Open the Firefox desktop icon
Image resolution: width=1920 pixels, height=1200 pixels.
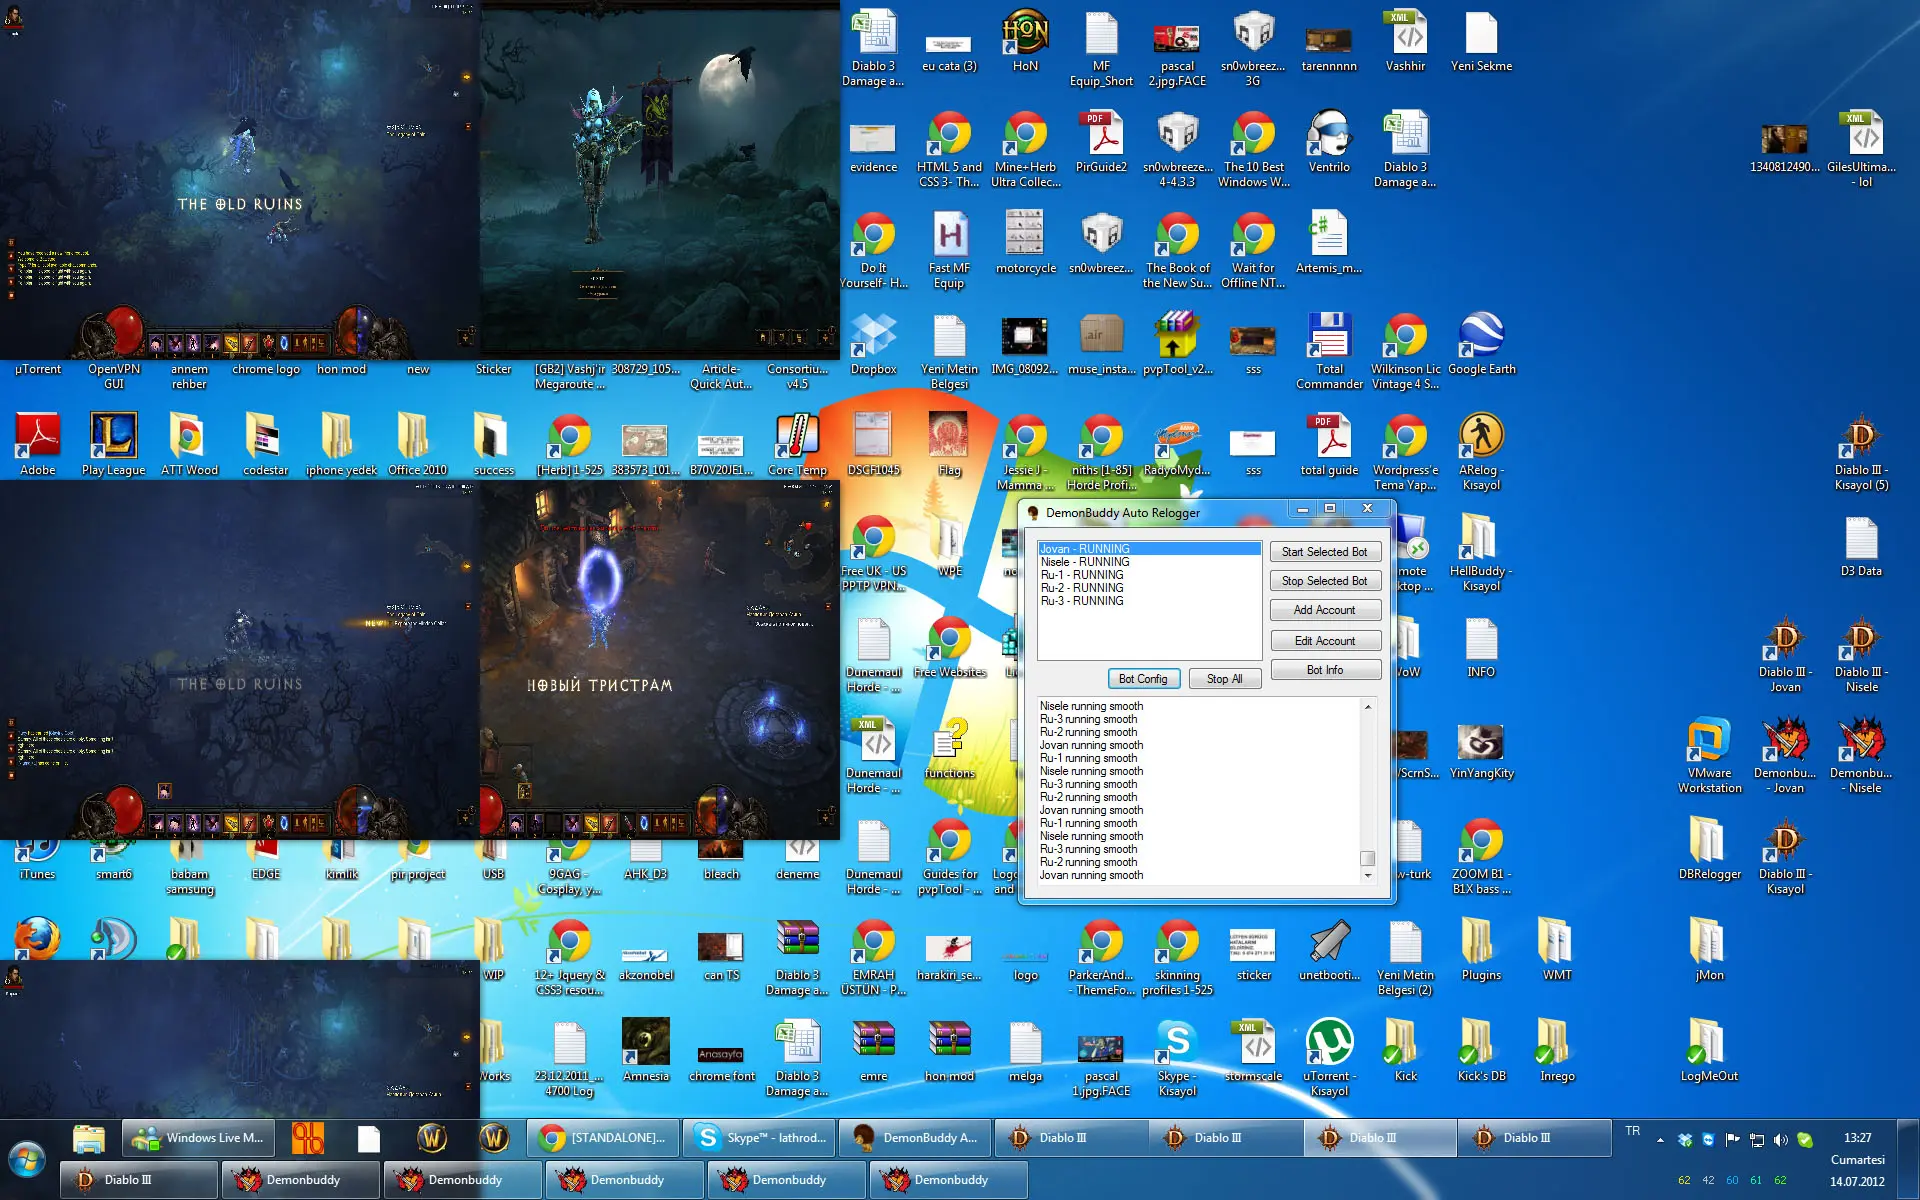click(x=36, y=938)
